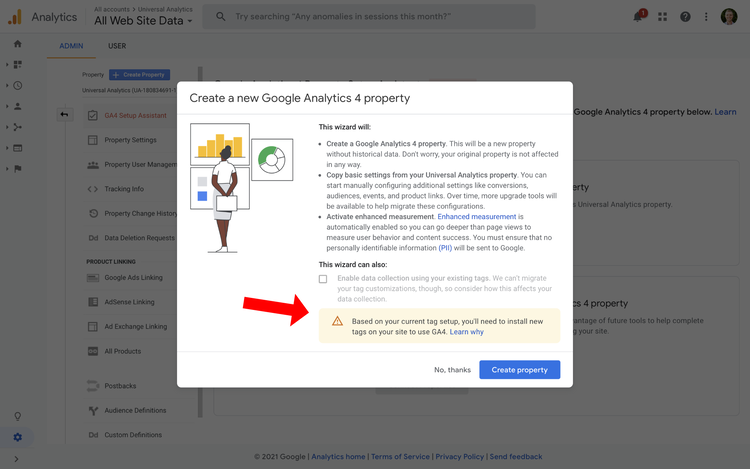Click the Property Change History icon
Viewport: 750px width, 469px height.
(x=93, y=213)
